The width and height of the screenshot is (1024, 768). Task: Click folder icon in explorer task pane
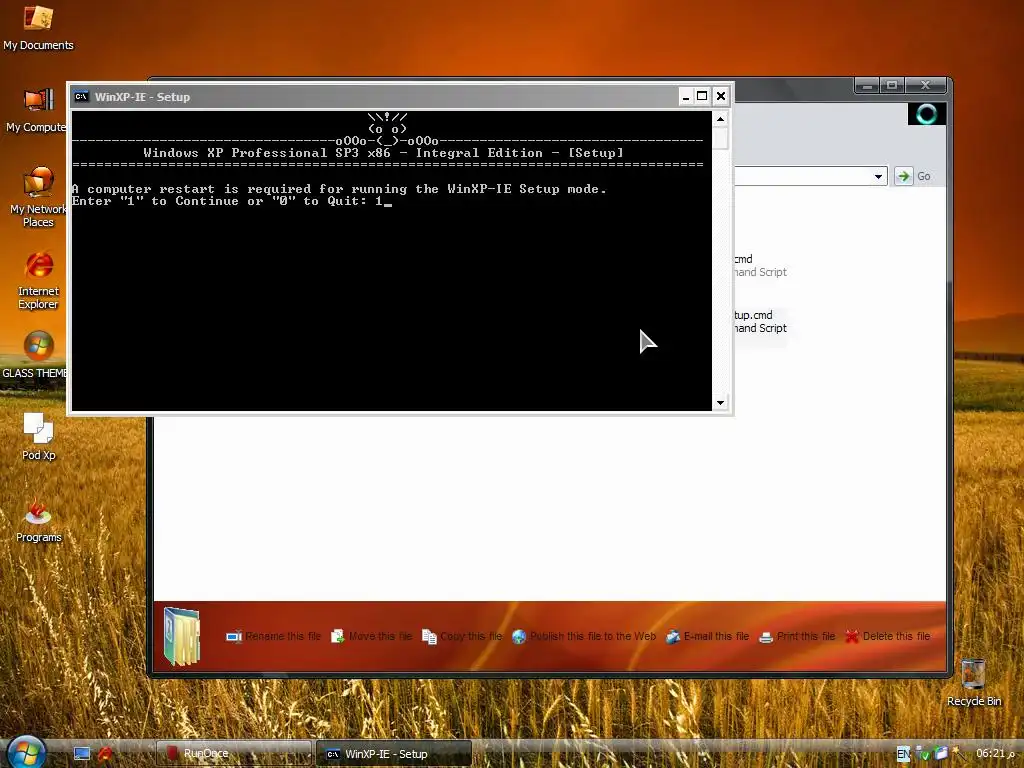[182, 635]
